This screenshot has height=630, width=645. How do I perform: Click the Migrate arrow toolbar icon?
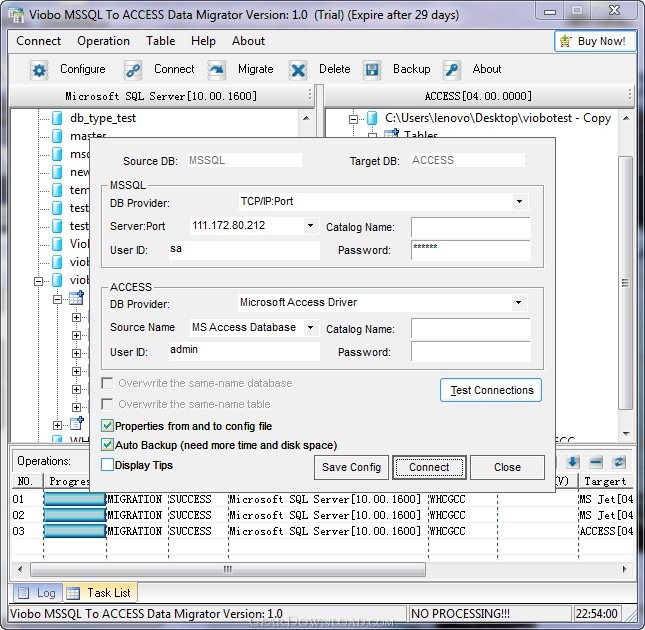(217, 70)
